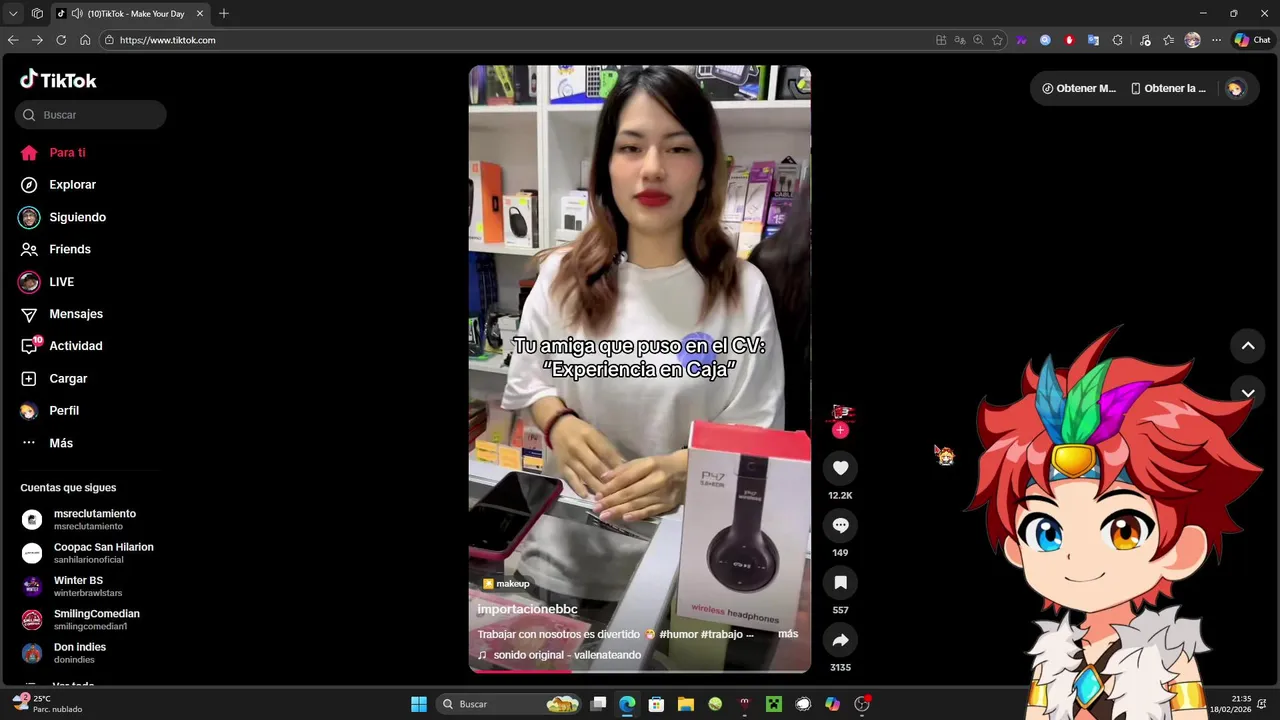Expand the caption with más
Image resolution: width=1280 pixels, height=720 pixels.
(788, 634)
